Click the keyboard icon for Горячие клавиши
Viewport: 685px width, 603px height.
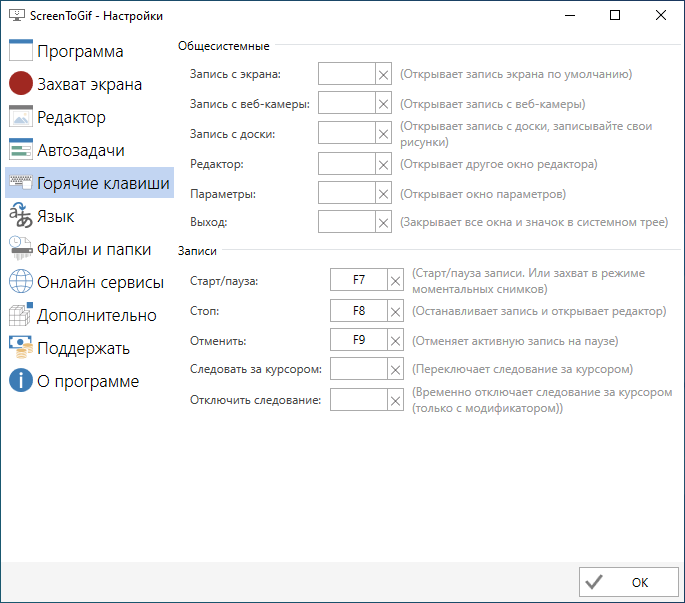coord(21,182)
